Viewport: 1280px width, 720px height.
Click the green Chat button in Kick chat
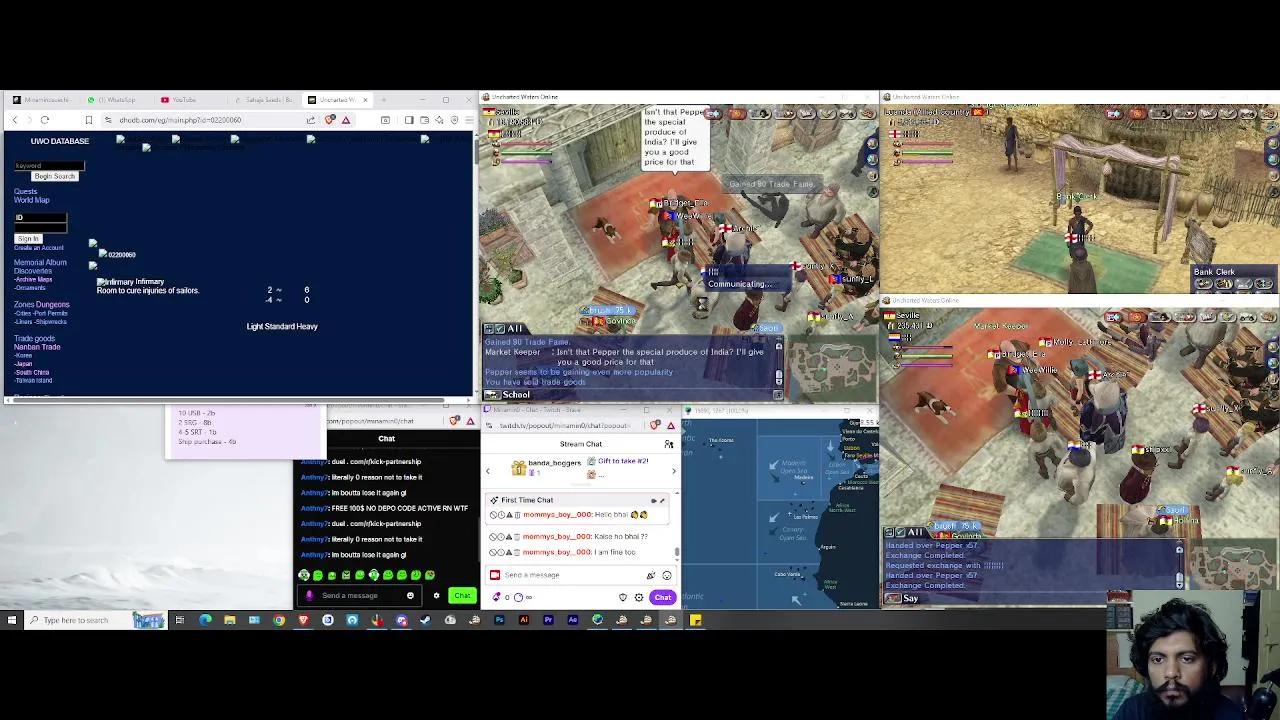click(x=461, y=596)
